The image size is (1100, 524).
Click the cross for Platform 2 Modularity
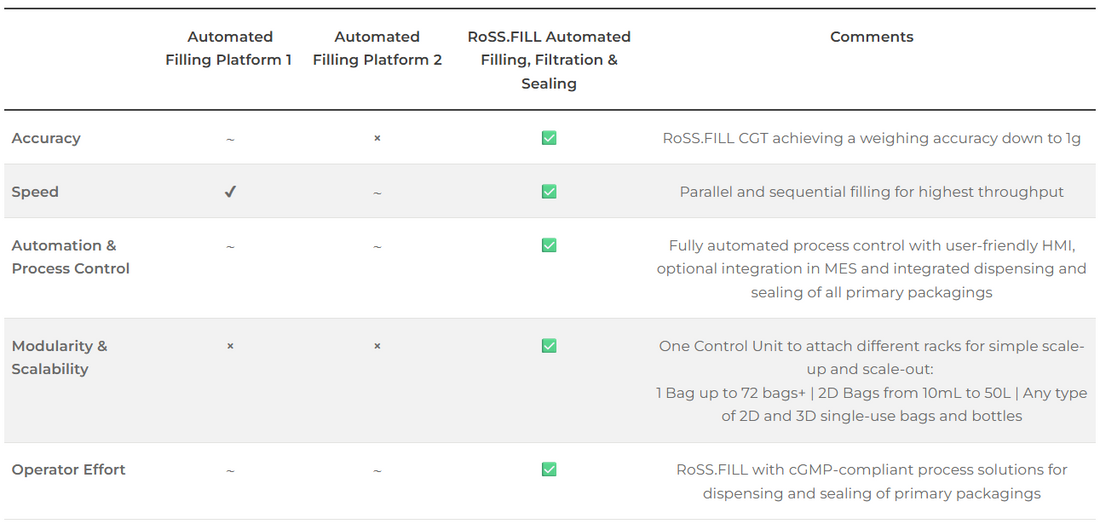[x=377, y=346]
